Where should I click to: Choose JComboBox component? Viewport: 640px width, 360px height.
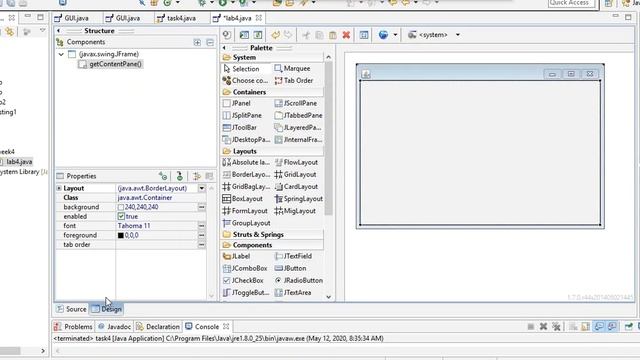click(x=245, y=269)
